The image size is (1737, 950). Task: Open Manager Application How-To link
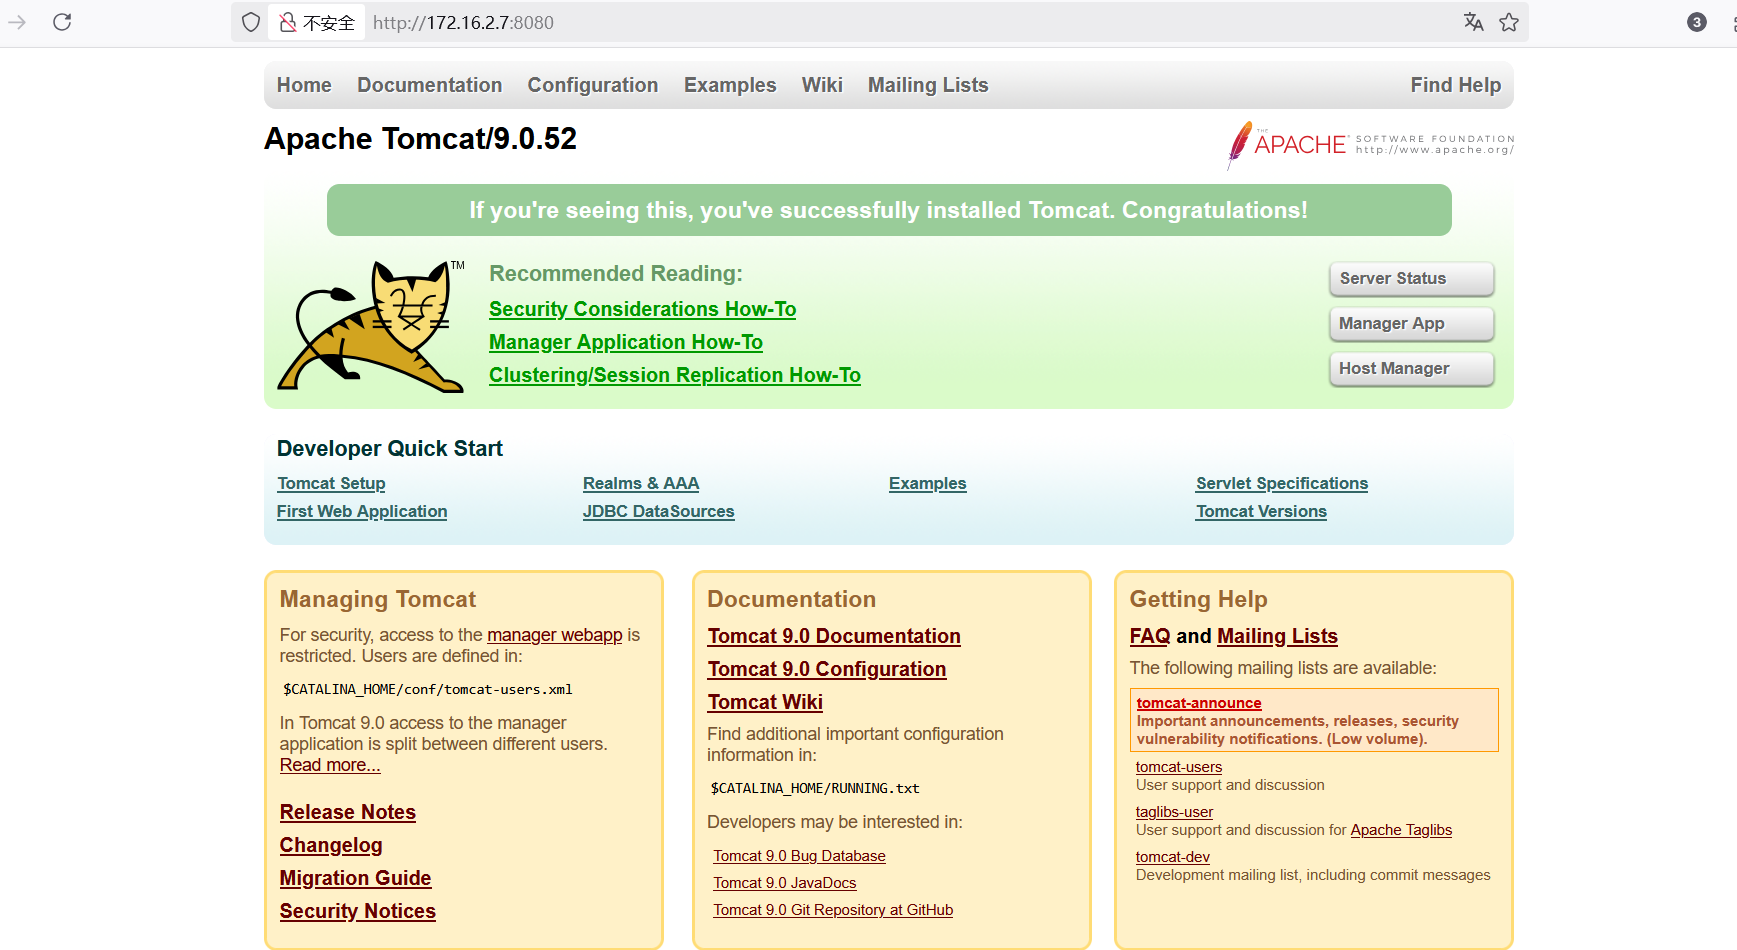(x=626, y=342)
